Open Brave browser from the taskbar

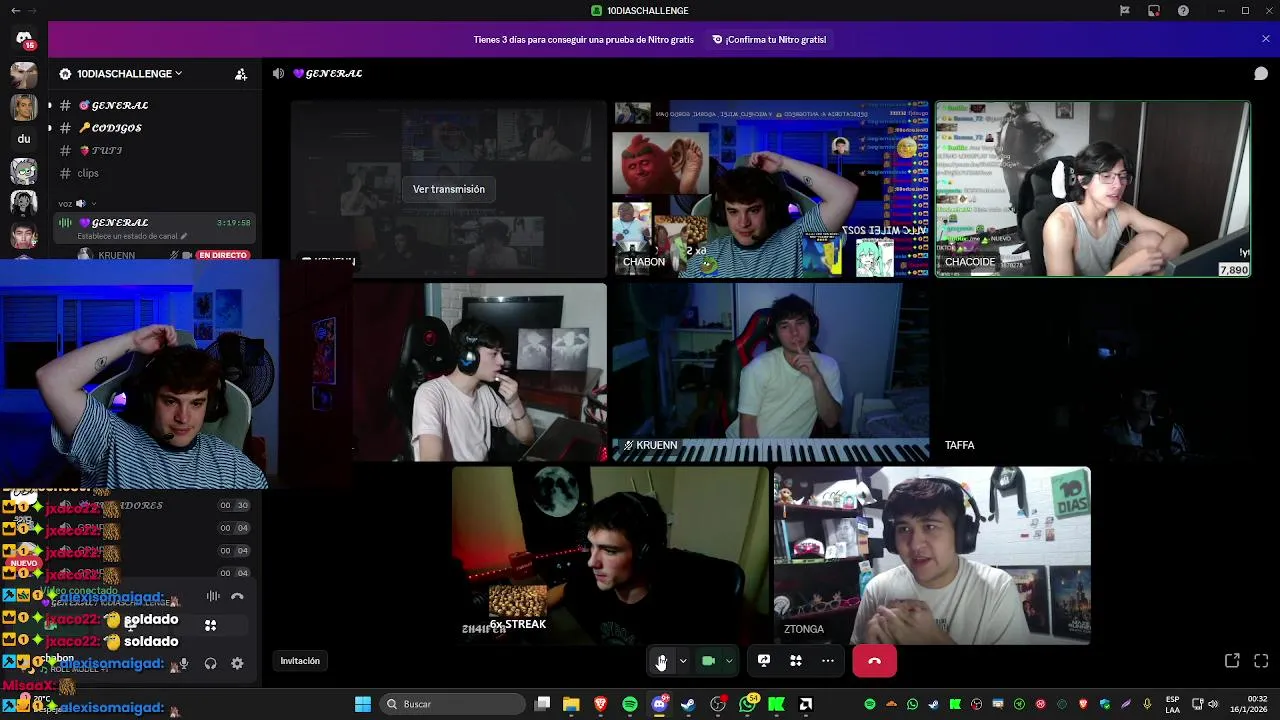click(600, 704)
